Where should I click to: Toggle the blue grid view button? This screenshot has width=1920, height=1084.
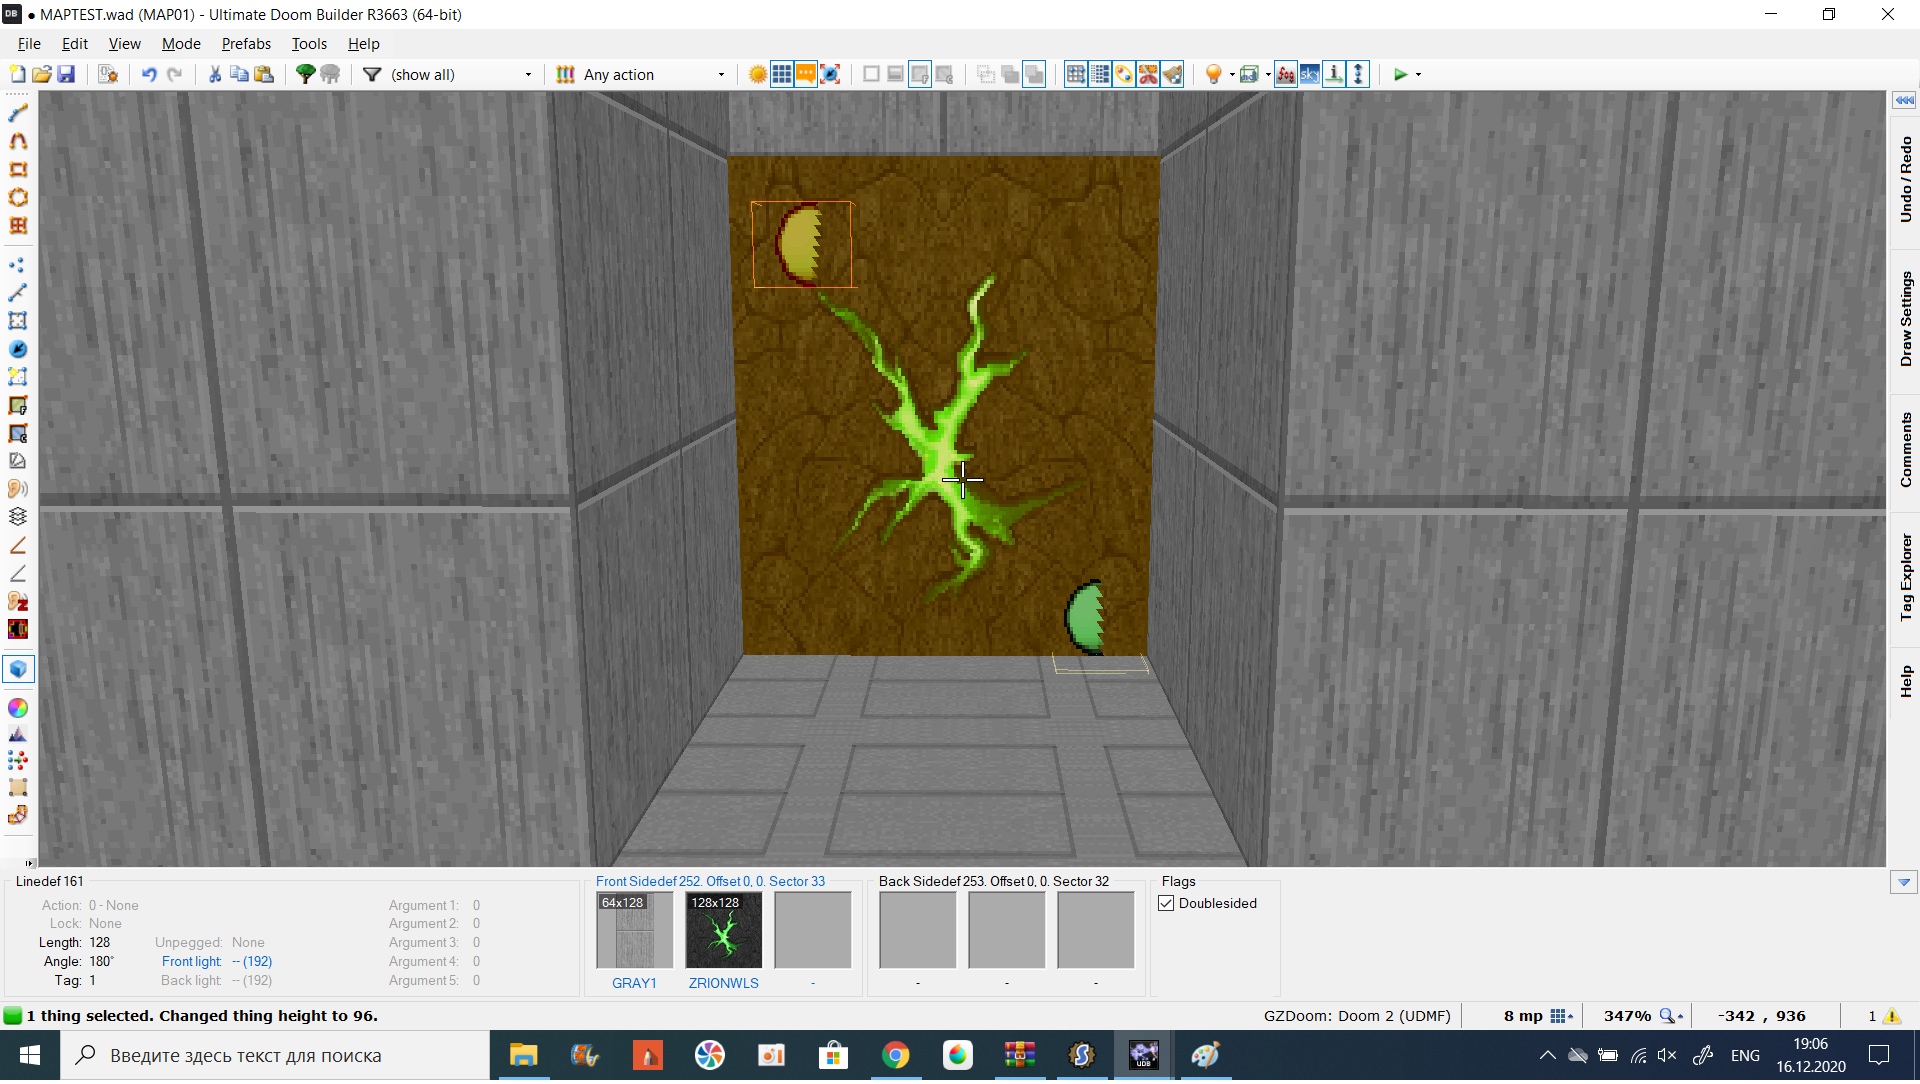pos(782,75)
